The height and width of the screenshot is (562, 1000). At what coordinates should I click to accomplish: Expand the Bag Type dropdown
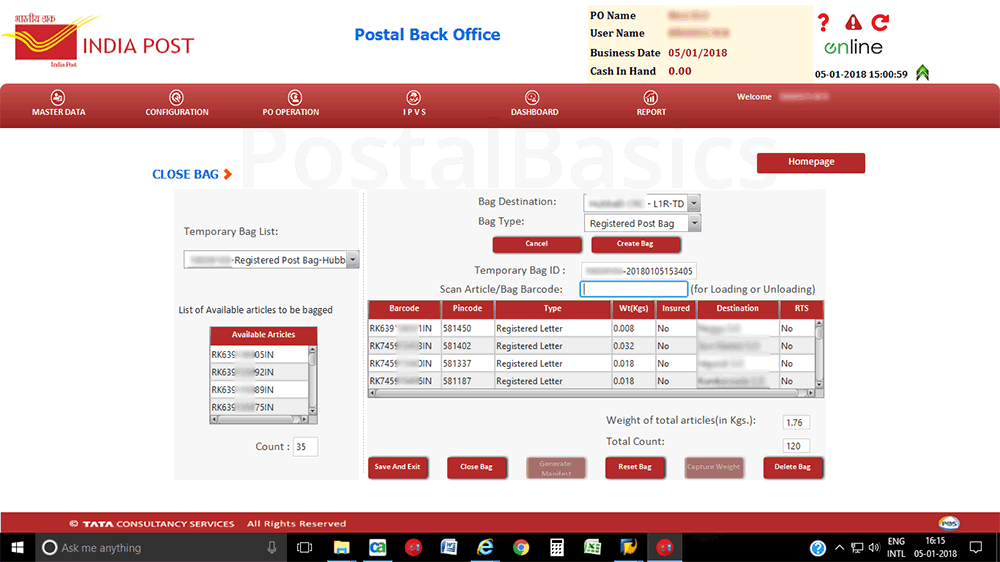pyautogui.click(x=694, y=223)
